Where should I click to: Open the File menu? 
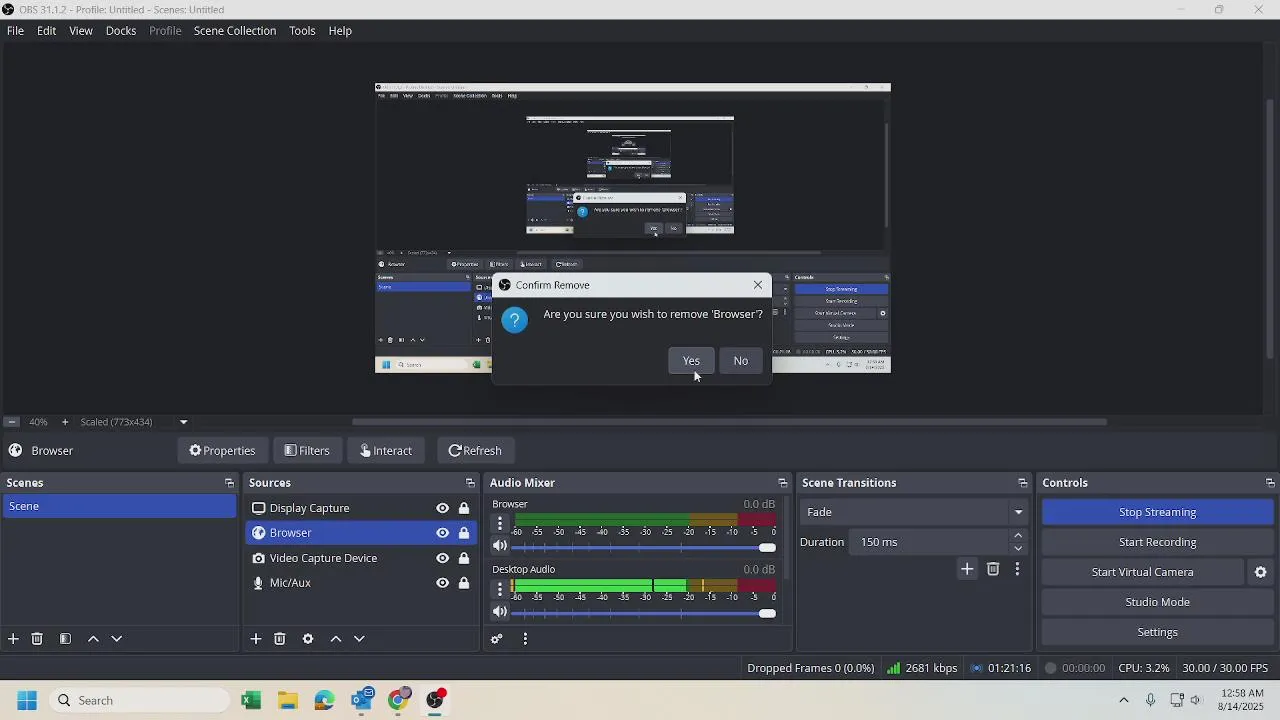point(16,31)
